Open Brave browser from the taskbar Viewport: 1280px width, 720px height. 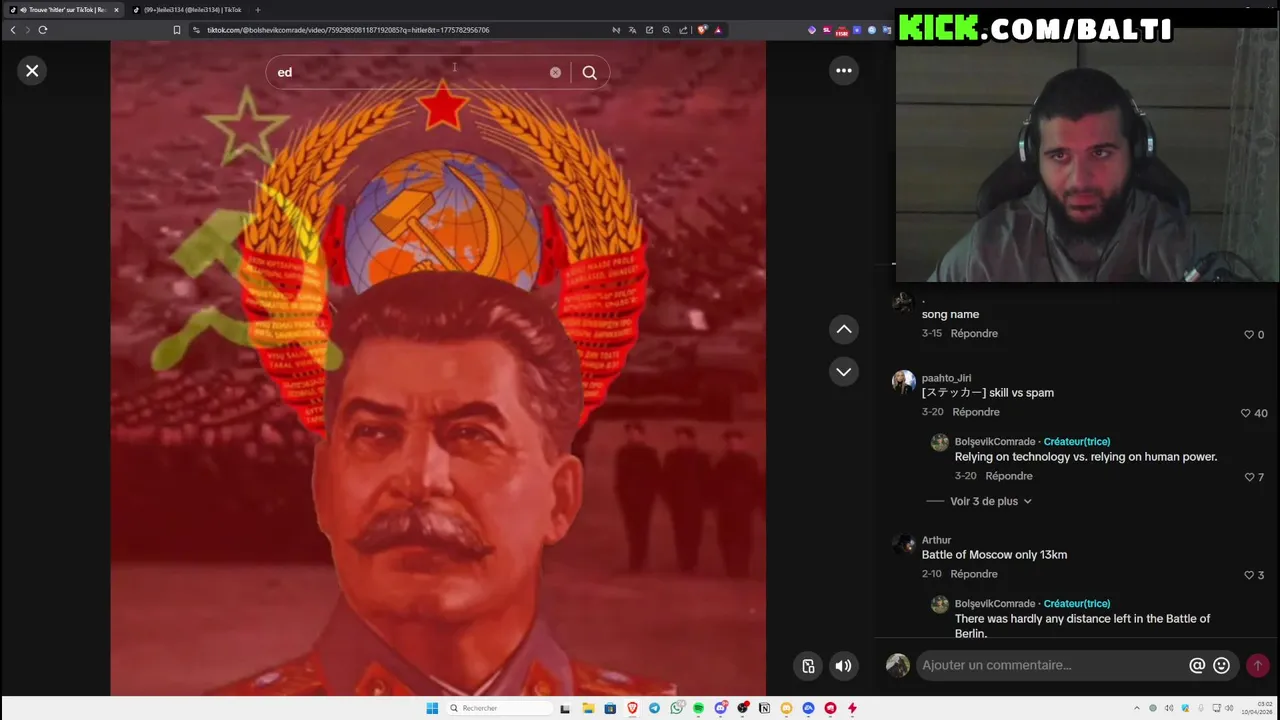(x=632, y=708)
